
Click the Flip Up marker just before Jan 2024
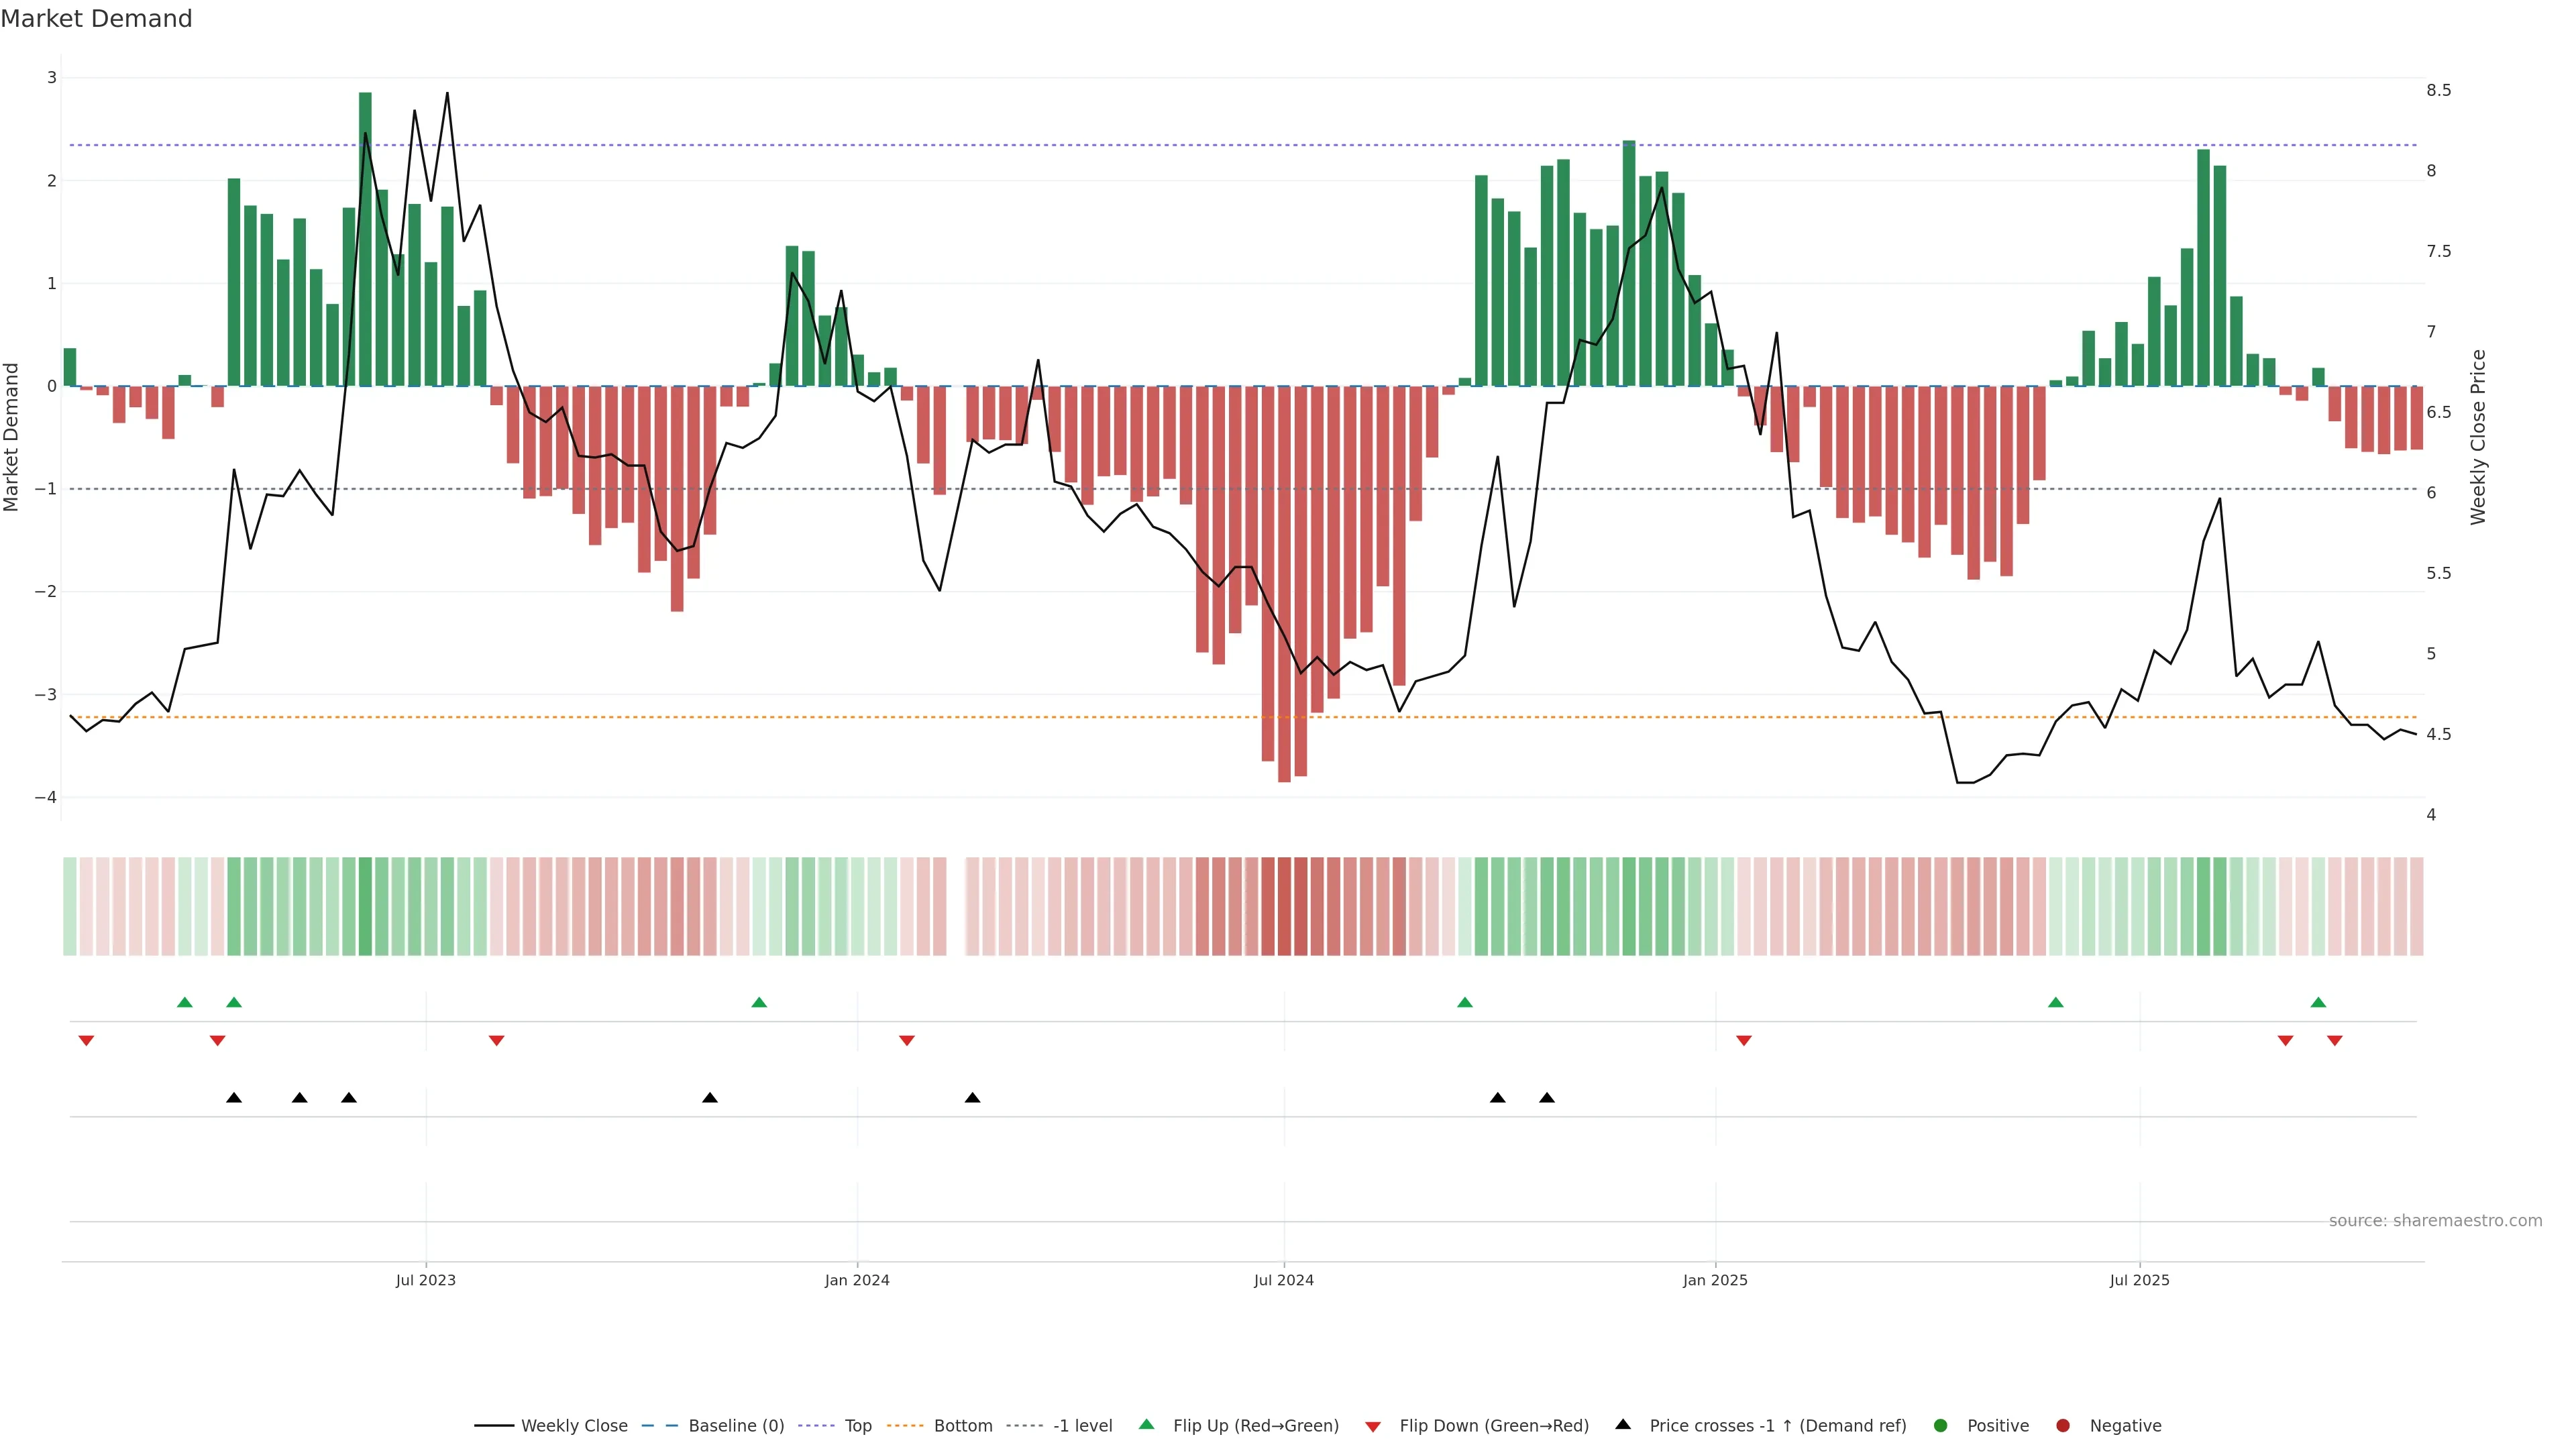[x=759, y=1002]
